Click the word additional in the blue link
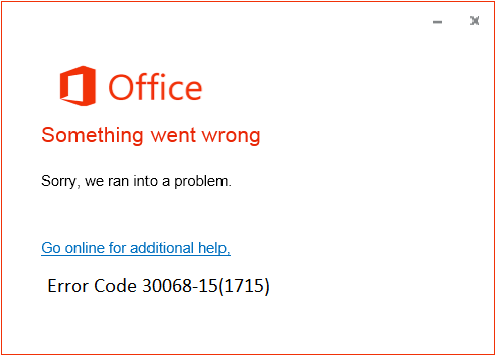This screenshot has height=360, width=500. (x=162, y=248)
